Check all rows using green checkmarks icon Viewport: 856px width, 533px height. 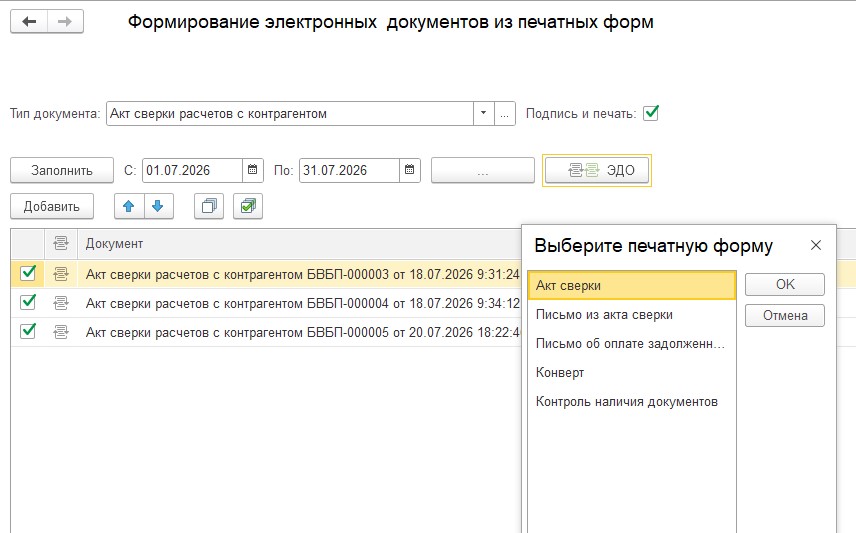(248, 206)
